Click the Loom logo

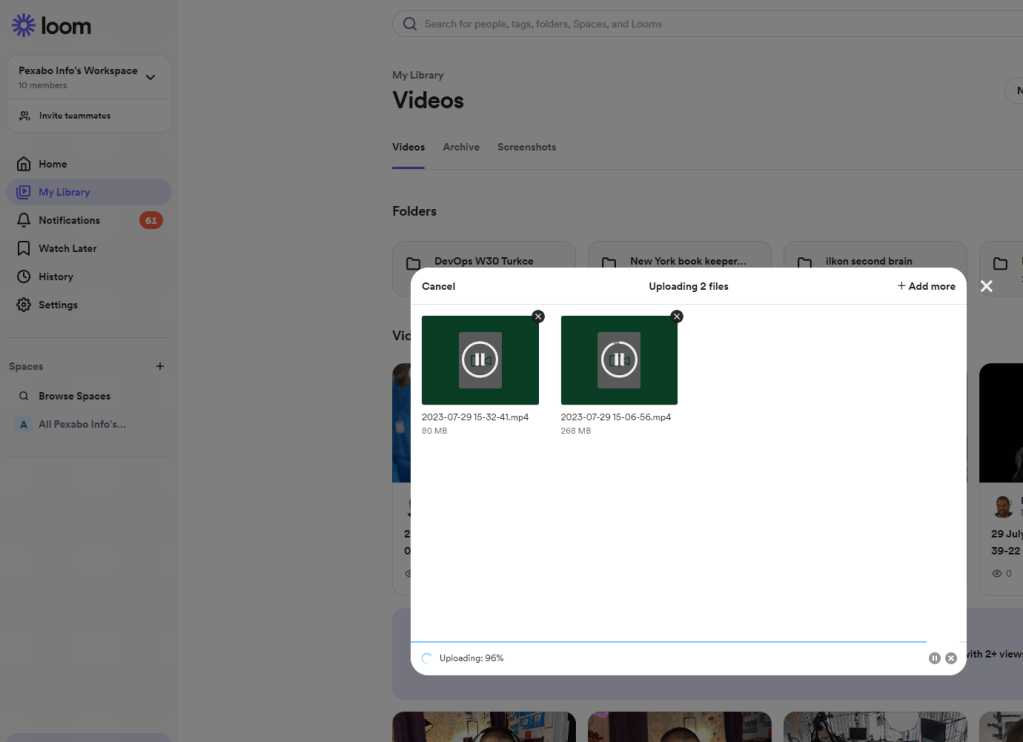coord(52,25)
